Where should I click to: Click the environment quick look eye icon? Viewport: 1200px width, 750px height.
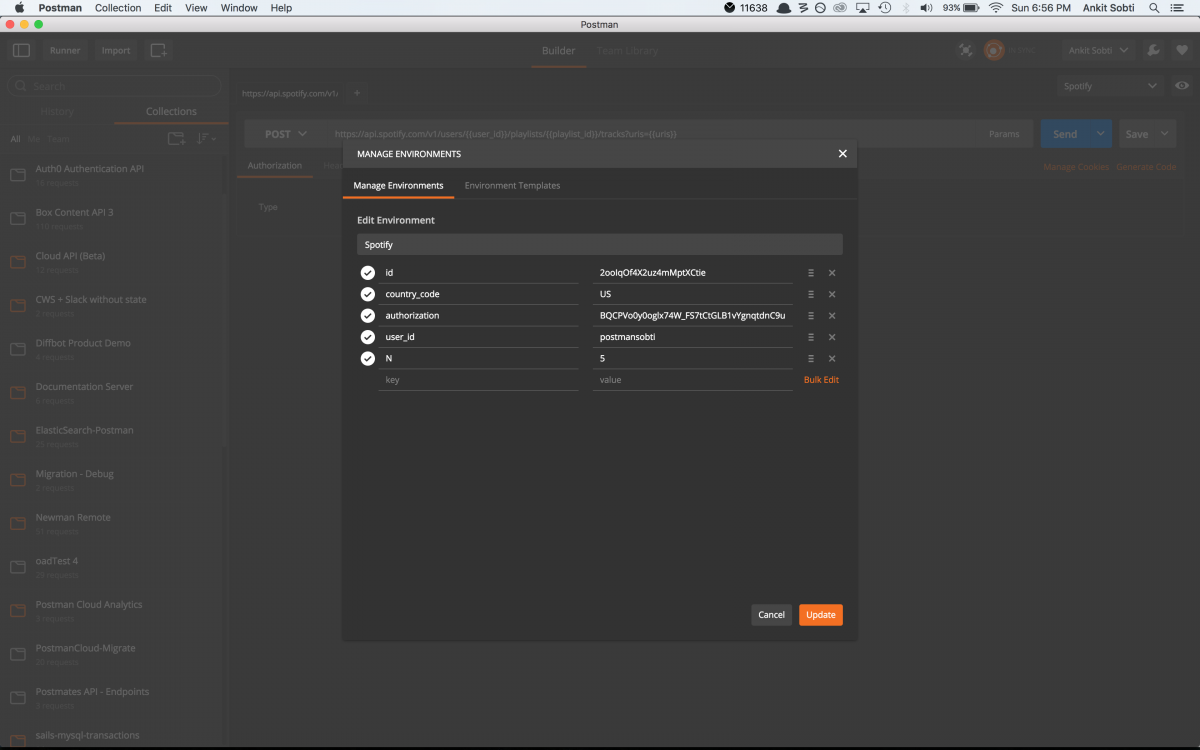click(1181, 86)
